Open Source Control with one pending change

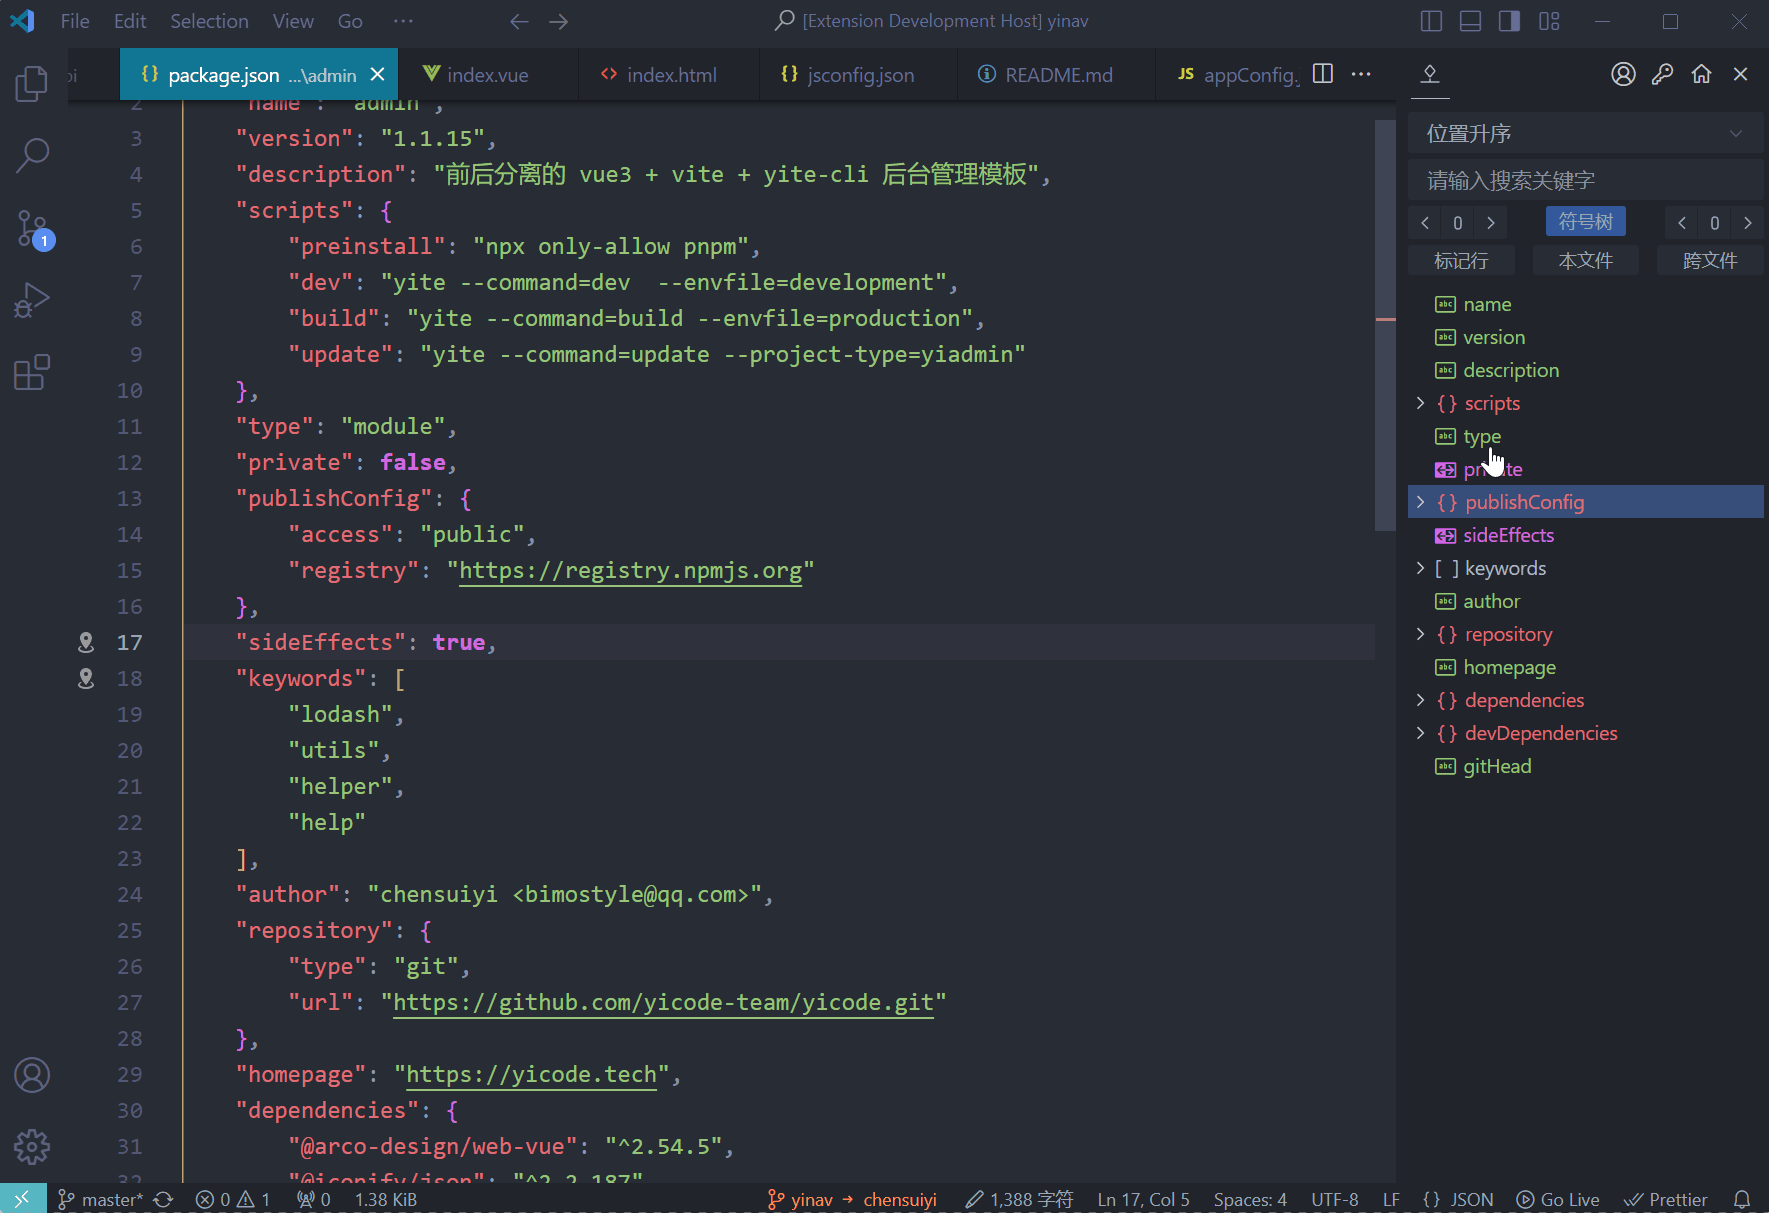coord(32,228)
